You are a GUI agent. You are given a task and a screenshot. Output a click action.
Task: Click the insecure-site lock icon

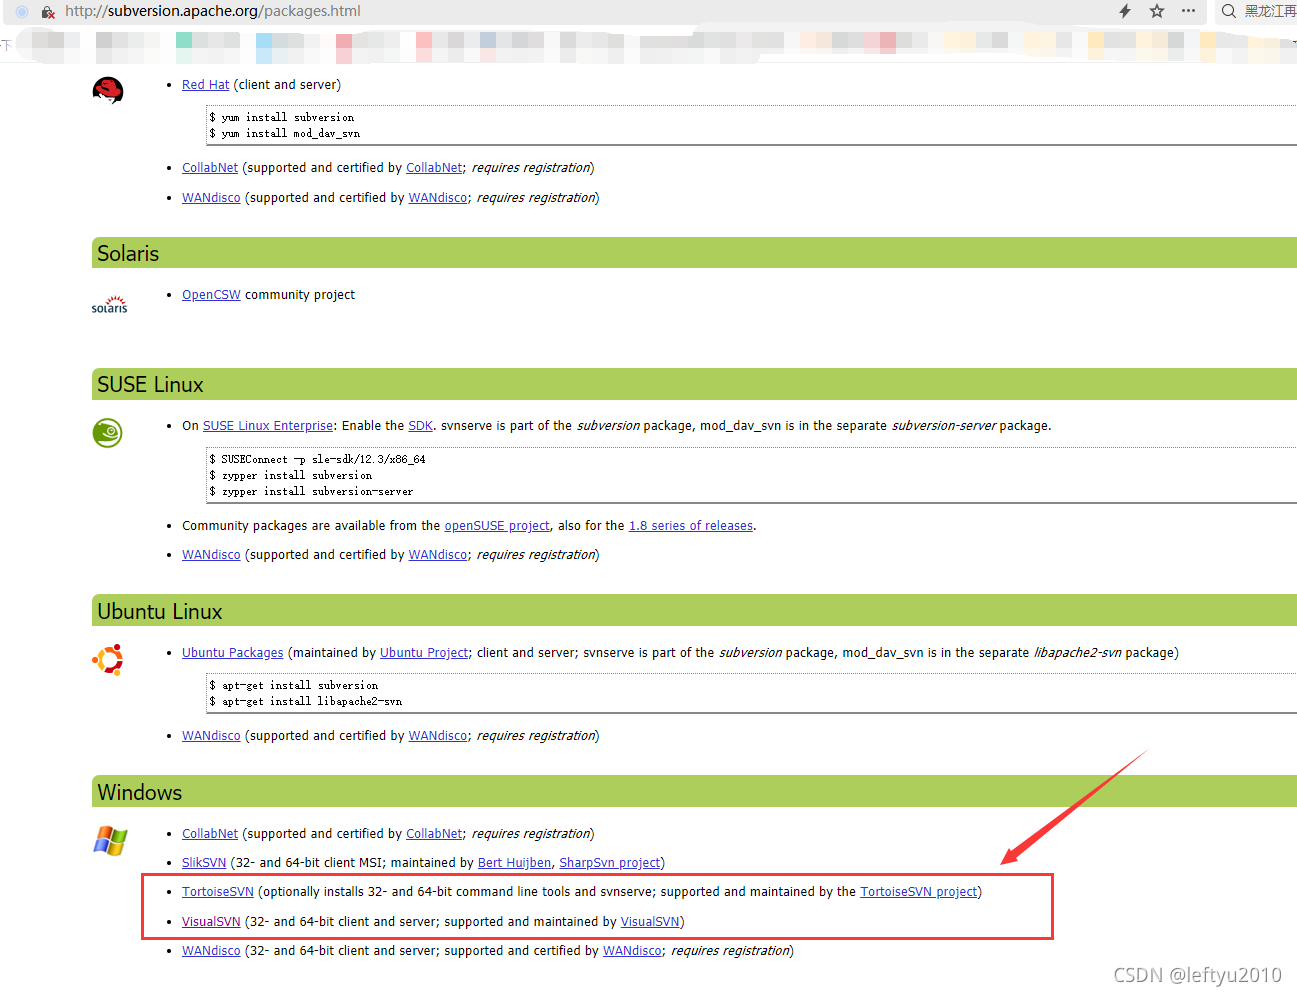47,12
